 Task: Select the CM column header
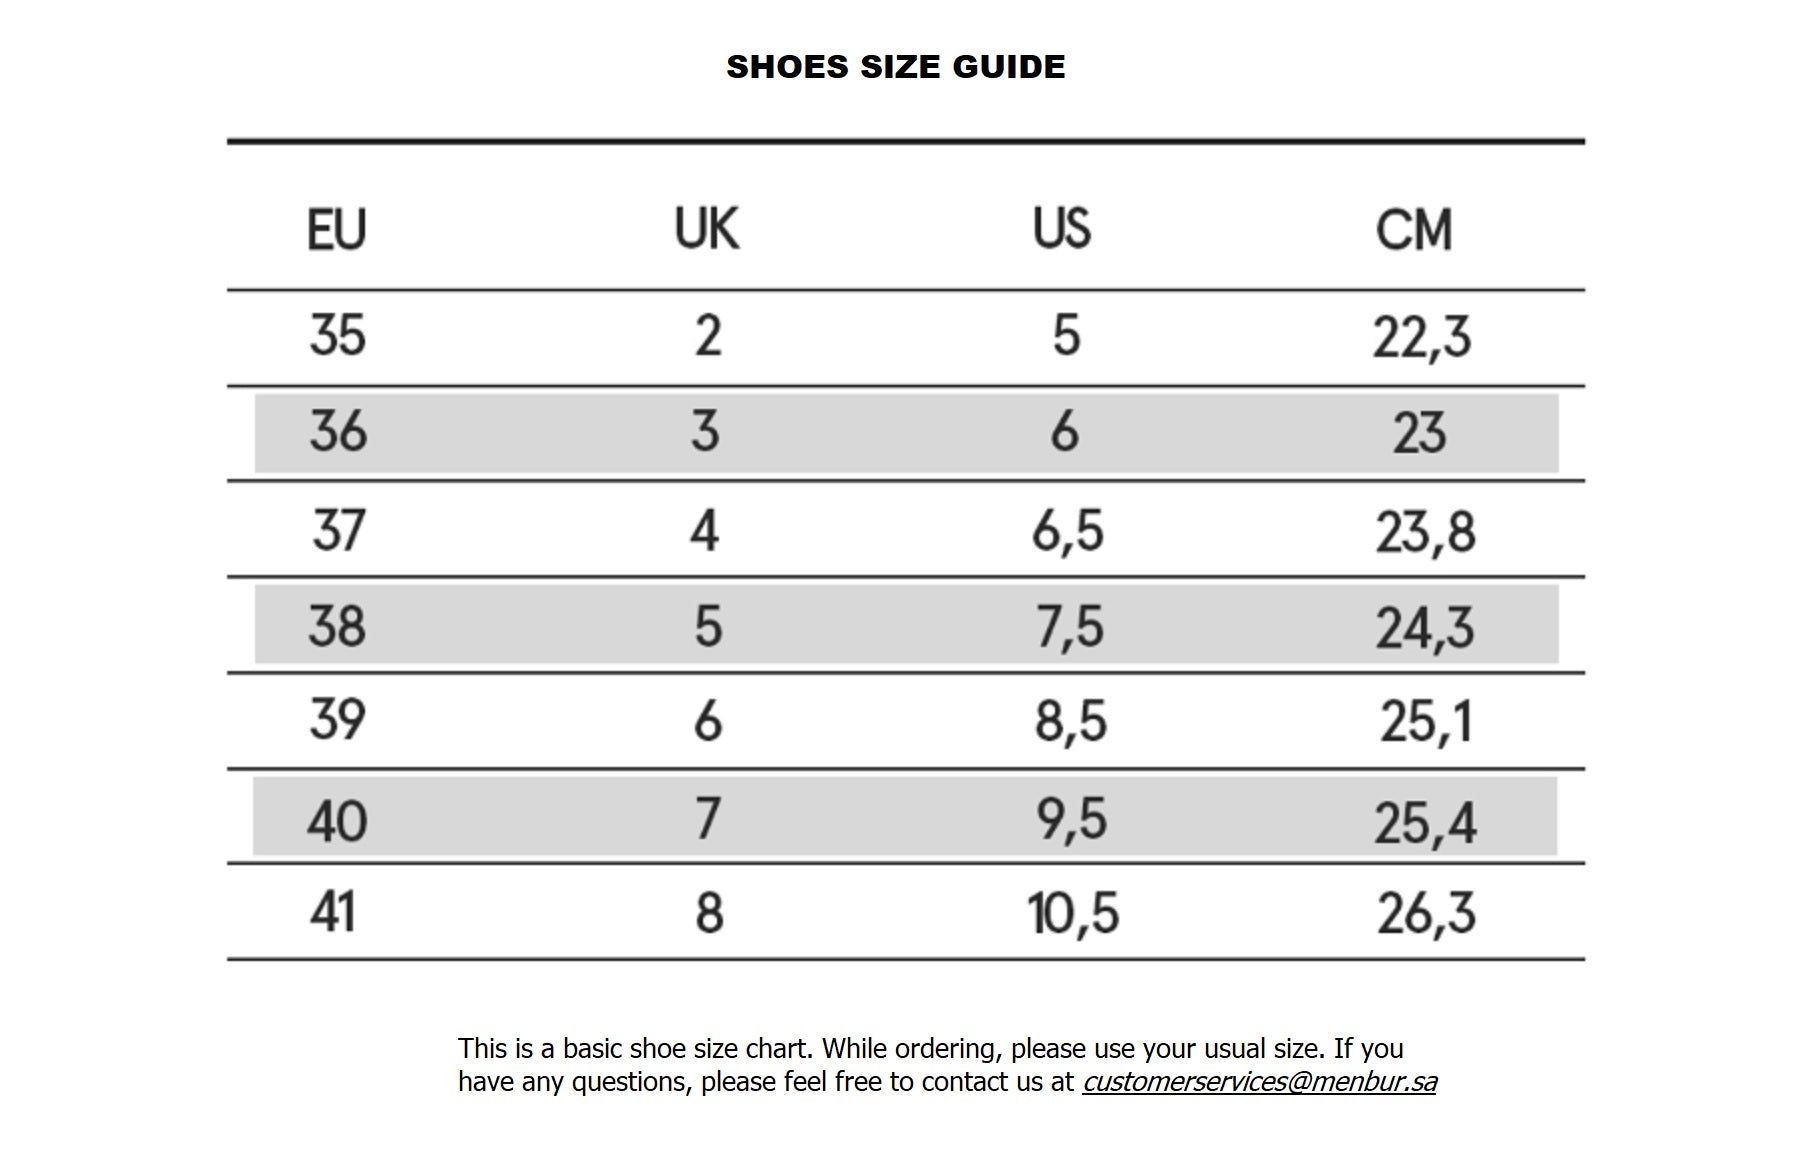pyautogui.click(x=1414, y=229)
